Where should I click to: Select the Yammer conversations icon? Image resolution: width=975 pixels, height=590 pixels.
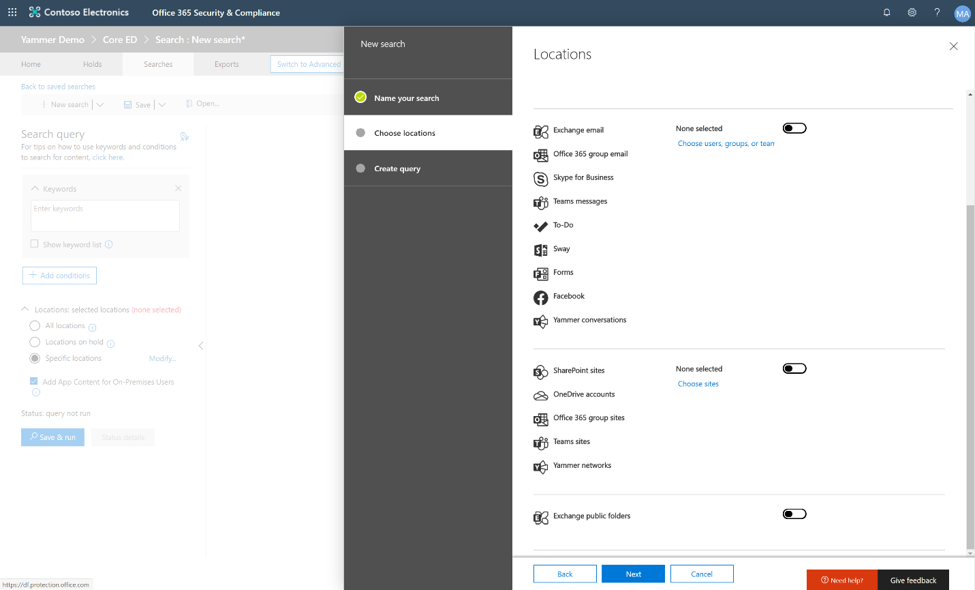tap(540, 320)
